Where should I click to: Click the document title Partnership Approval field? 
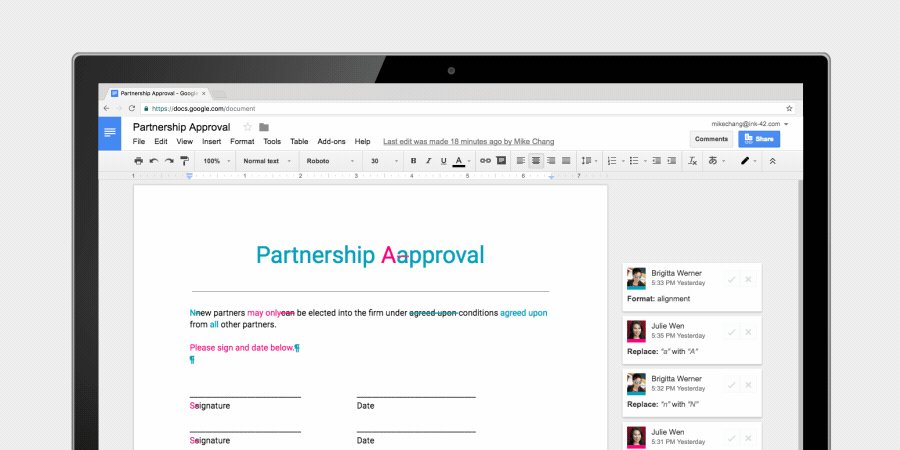(x=181, y=127)
